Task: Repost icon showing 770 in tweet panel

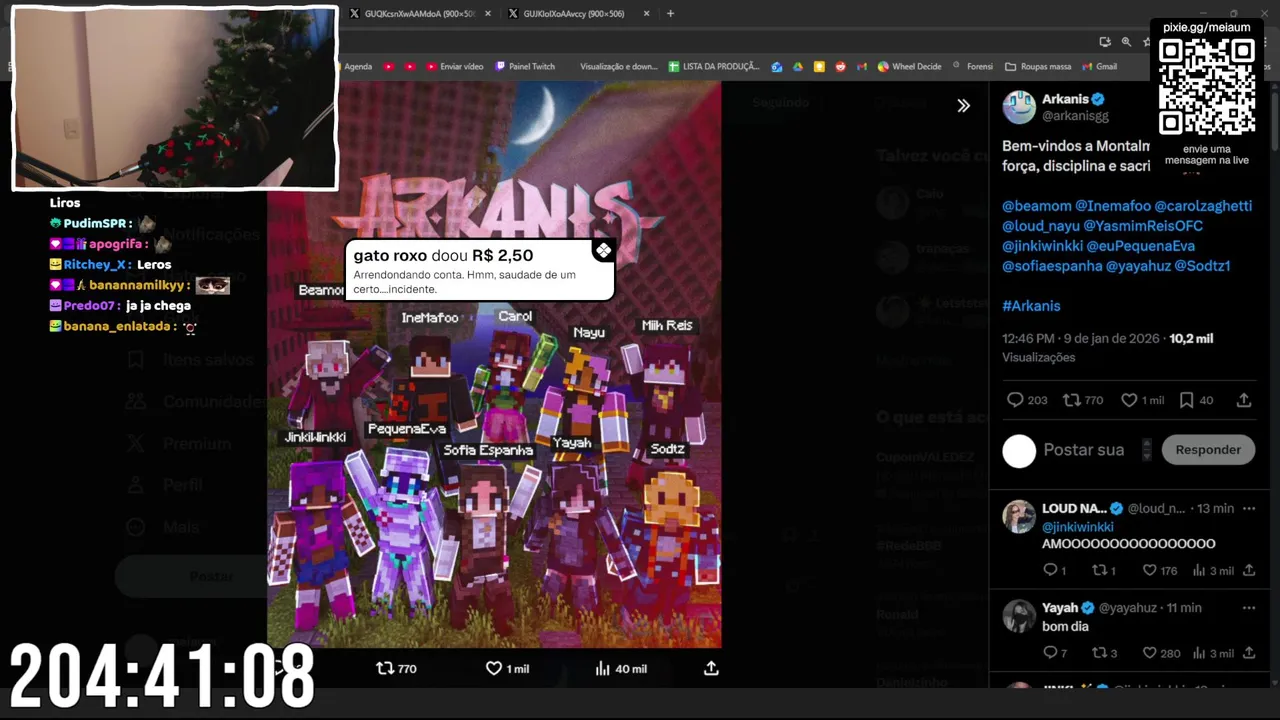Action: (x=1071, y=400)
